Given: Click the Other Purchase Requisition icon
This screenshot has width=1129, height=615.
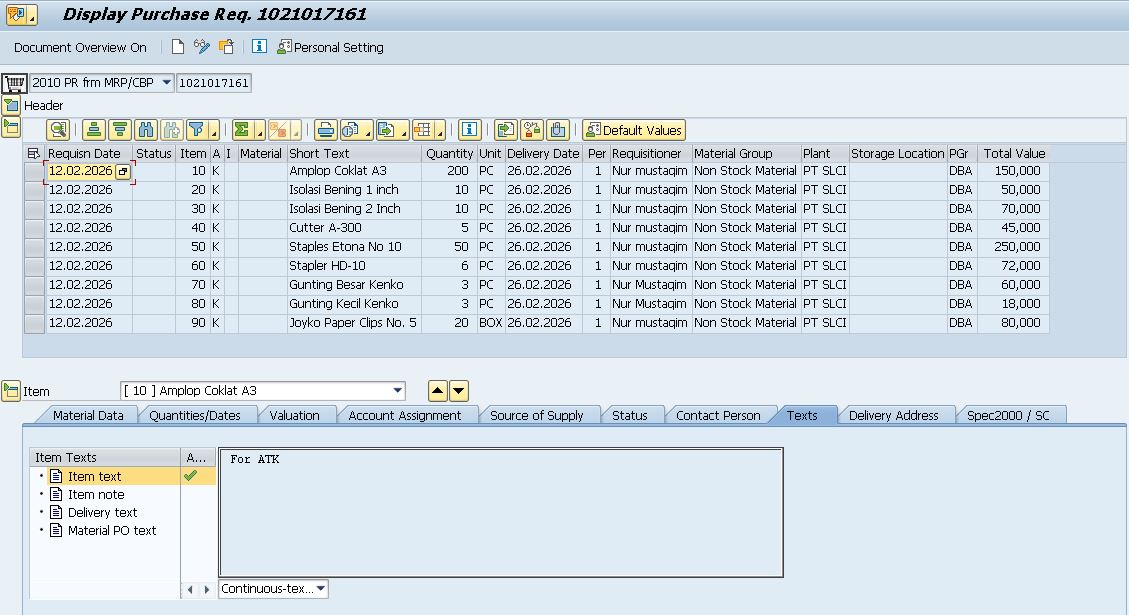Looking at the screenshot, I should (x=227, y=47).
